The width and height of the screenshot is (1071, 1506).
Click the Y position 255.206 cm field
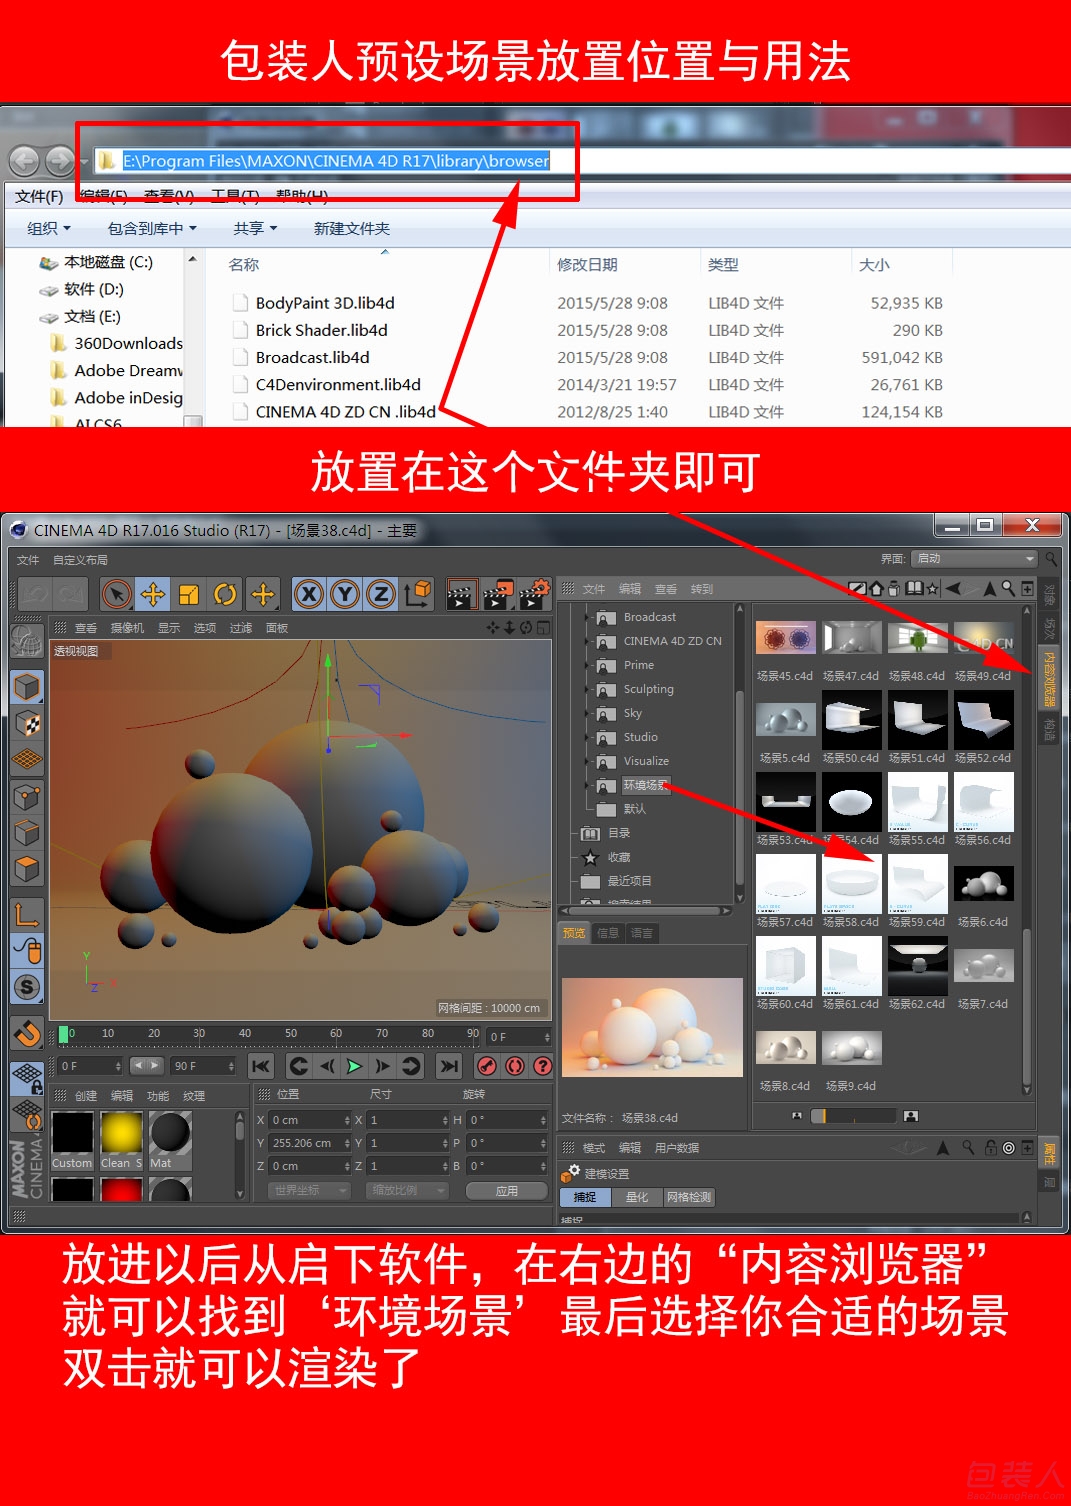tap(310, 1143)
